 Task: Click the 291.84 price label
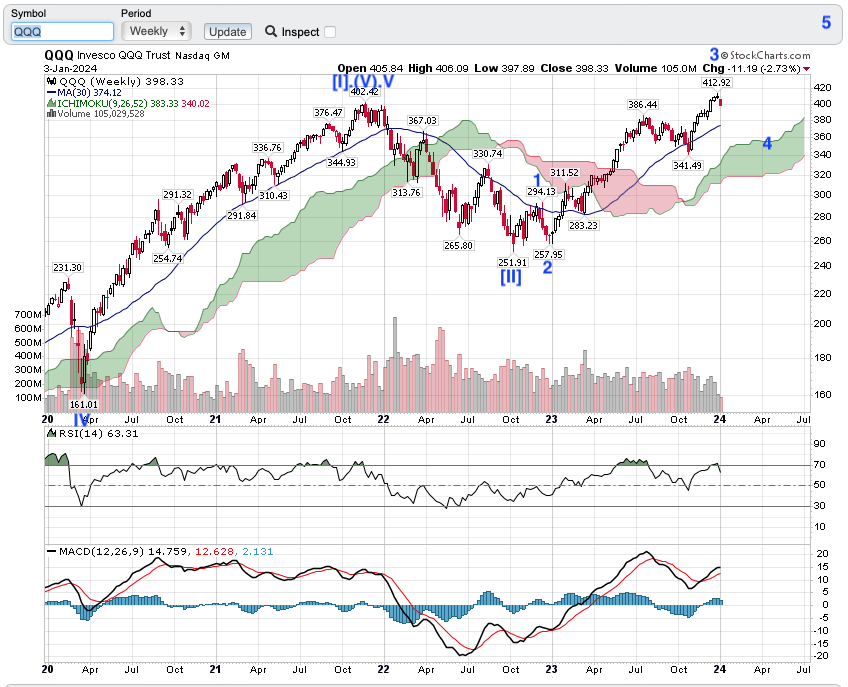242,215
